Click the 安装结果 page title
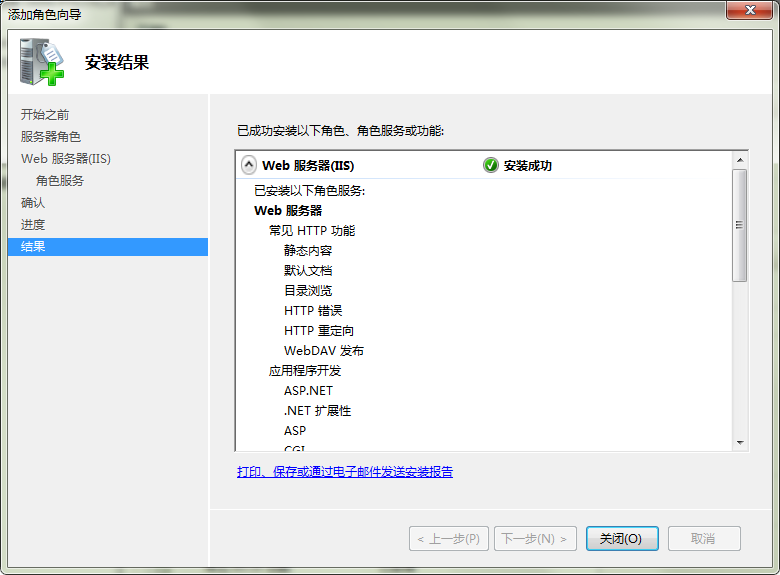The image size is (780, 575). click(117, 63)
